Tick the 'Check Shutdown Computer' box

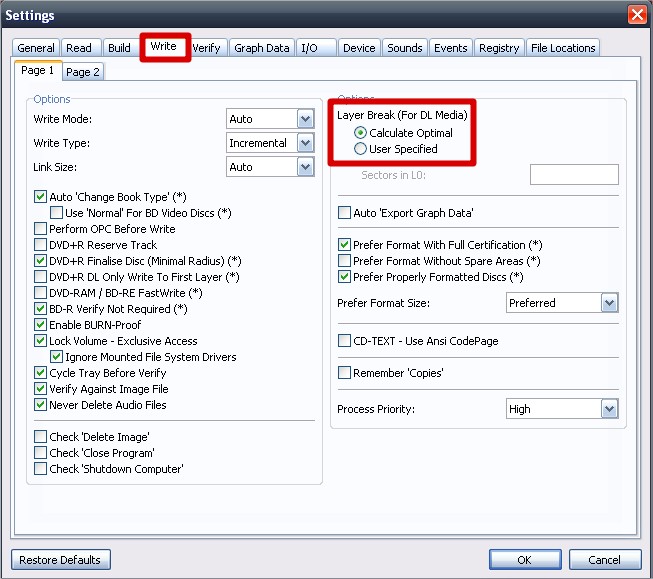pyautogui.click(x=41, y=469)
